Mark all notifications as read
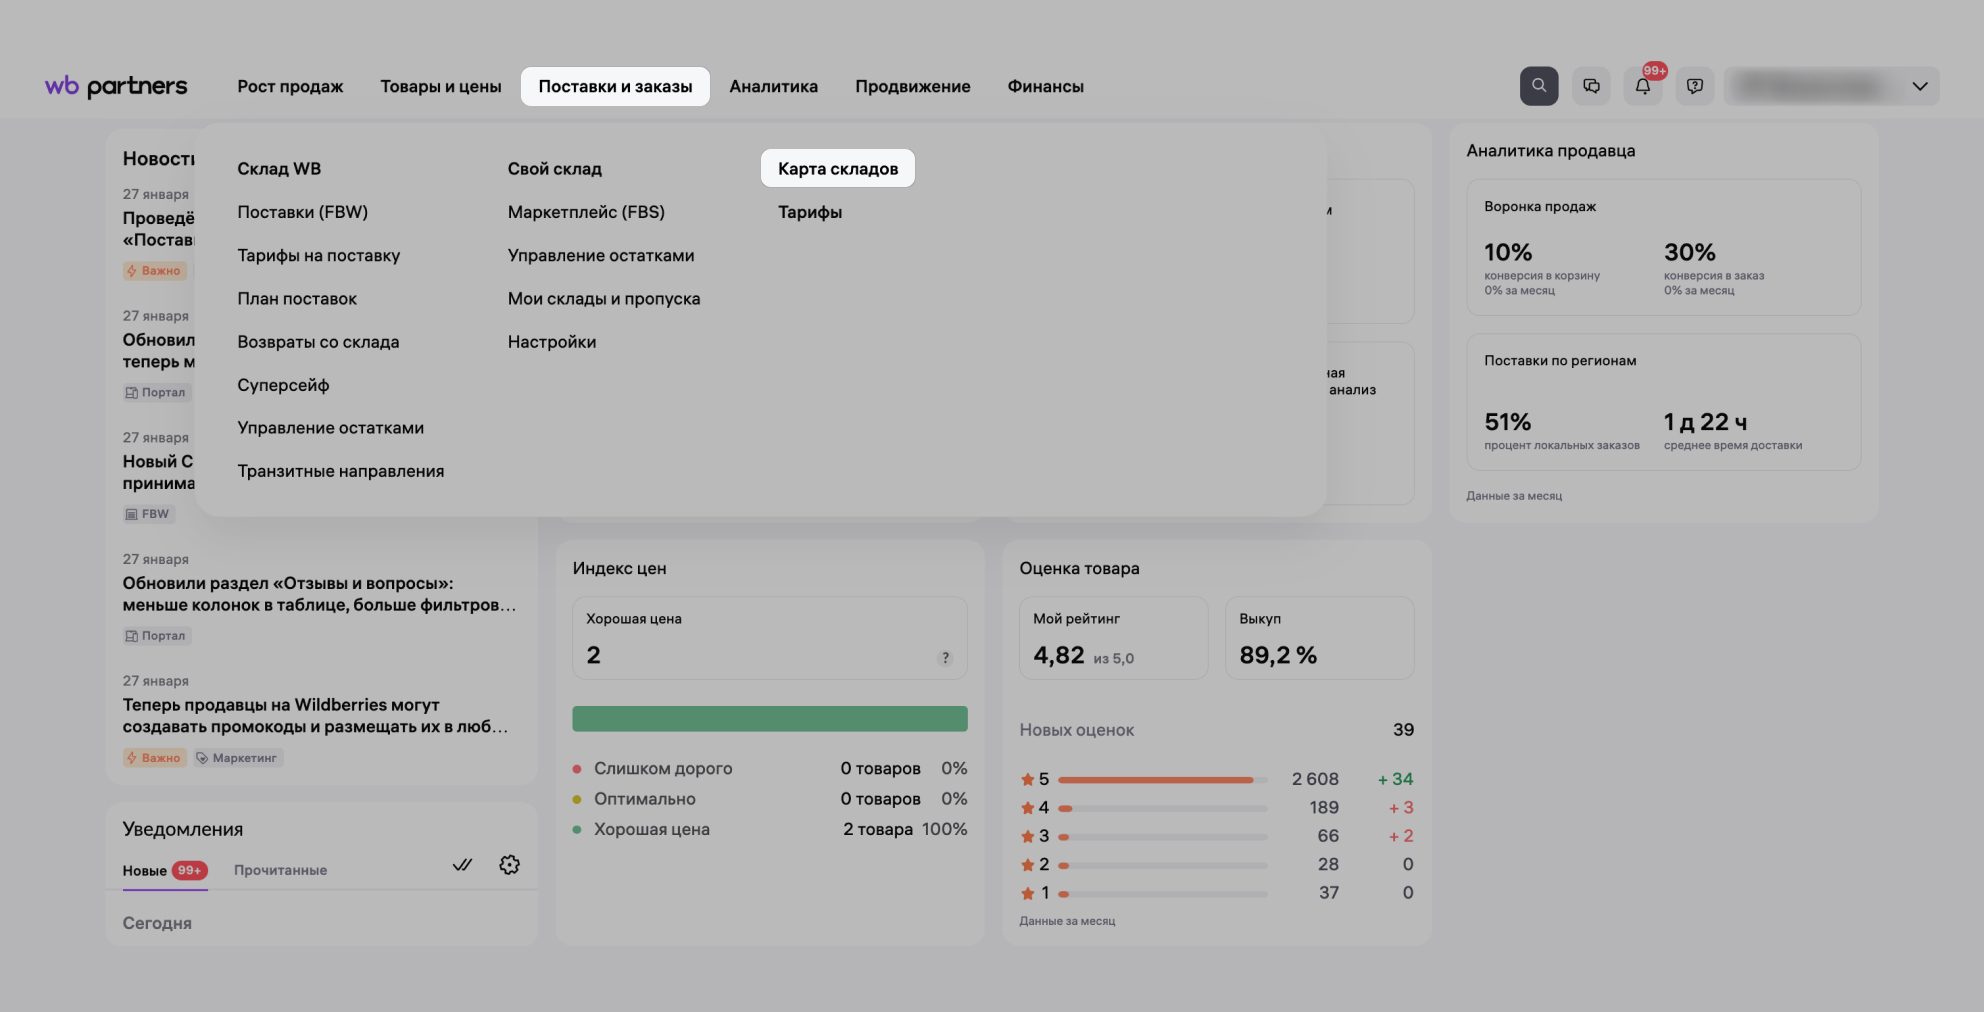Screen dimensions: 1984x1012 [462, 865]
